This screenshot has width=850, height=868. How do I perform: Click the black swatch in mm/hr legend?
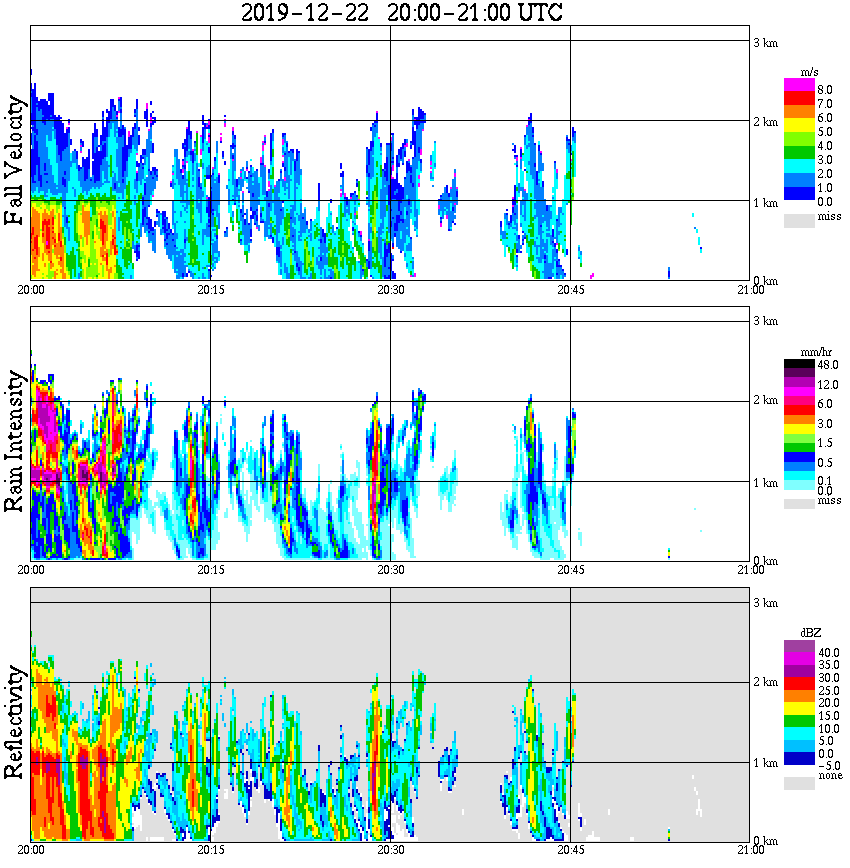(799, 364)
